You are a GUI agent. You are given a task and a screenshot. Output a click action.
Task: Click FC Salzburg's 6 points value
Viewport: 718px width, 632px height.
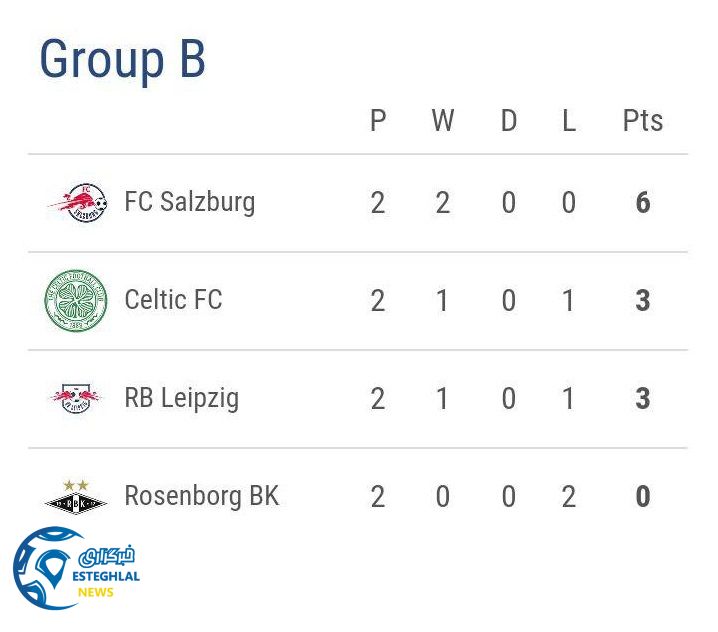click(x=643, y=203)
